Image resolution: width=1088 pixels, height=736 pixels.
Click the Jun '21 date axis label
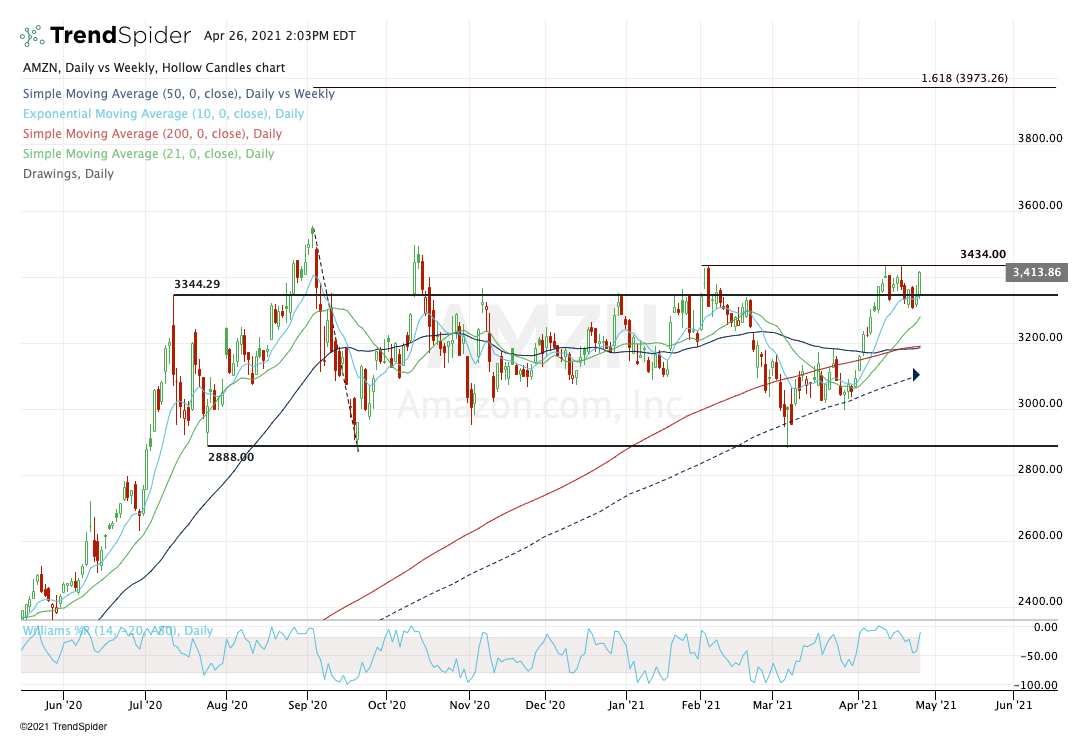1013,705
